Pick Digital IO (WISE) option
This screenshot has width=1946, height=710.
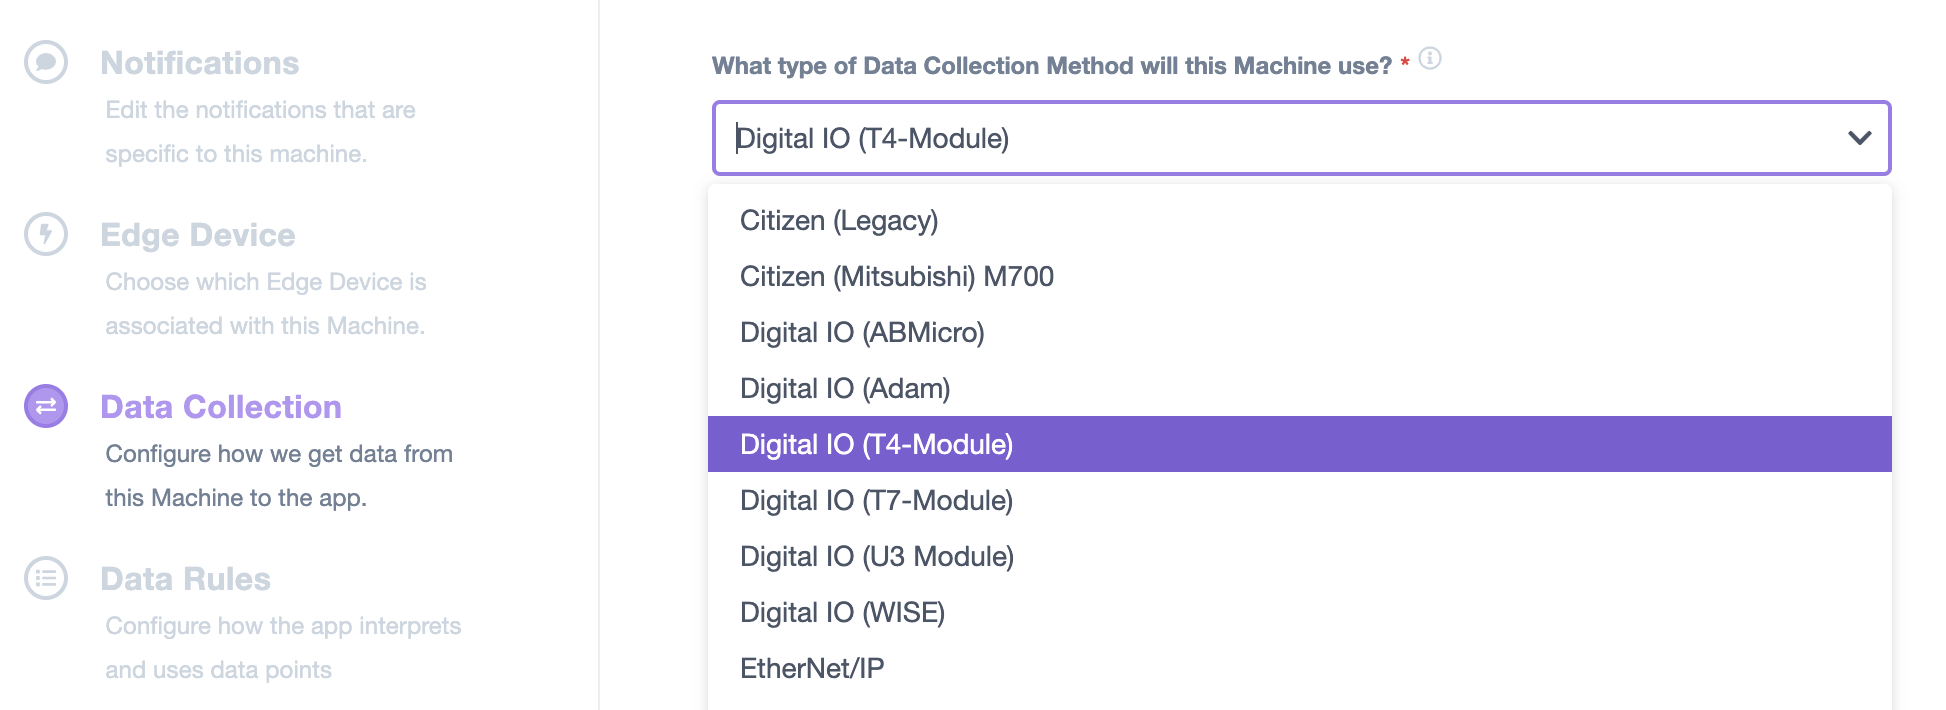coord(1299,612)
